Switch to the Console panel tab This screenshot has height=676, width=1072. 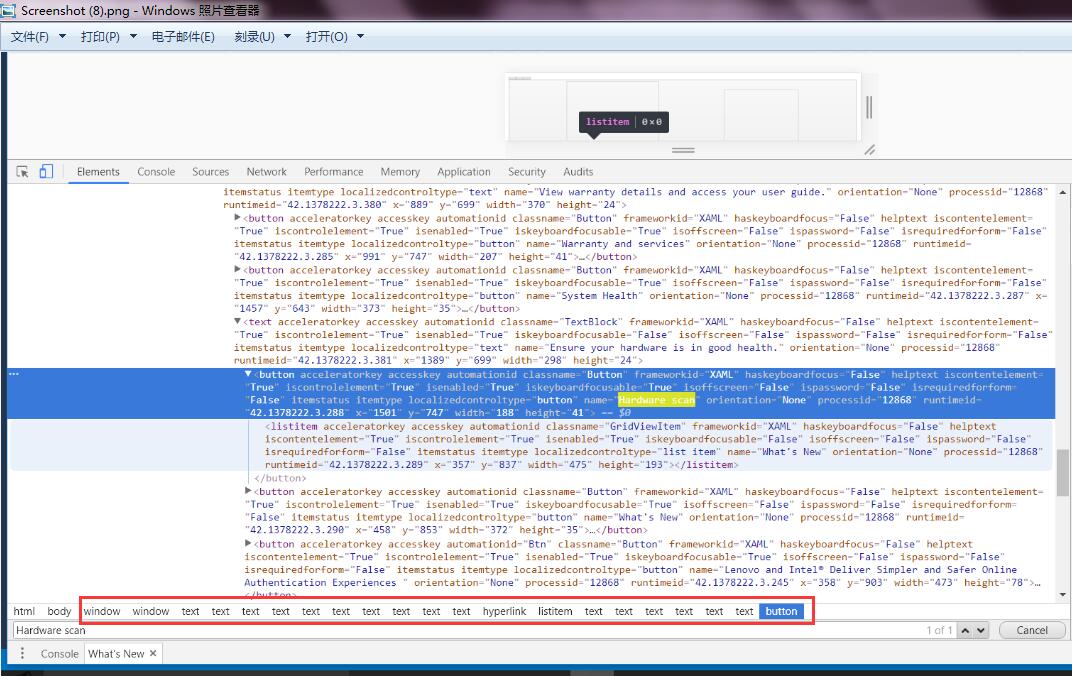pyautogui.click(x=156, y=172)
